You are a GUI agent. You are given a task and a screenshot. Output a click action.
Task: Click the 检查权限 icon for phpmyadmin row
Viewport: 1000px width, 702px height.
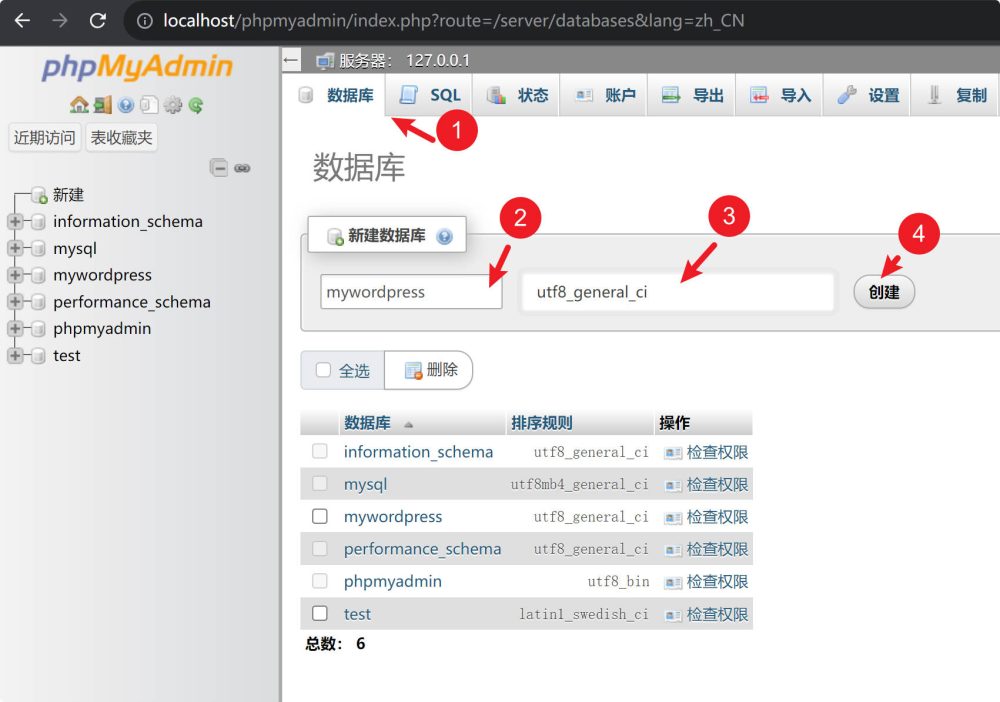(673, 582)
